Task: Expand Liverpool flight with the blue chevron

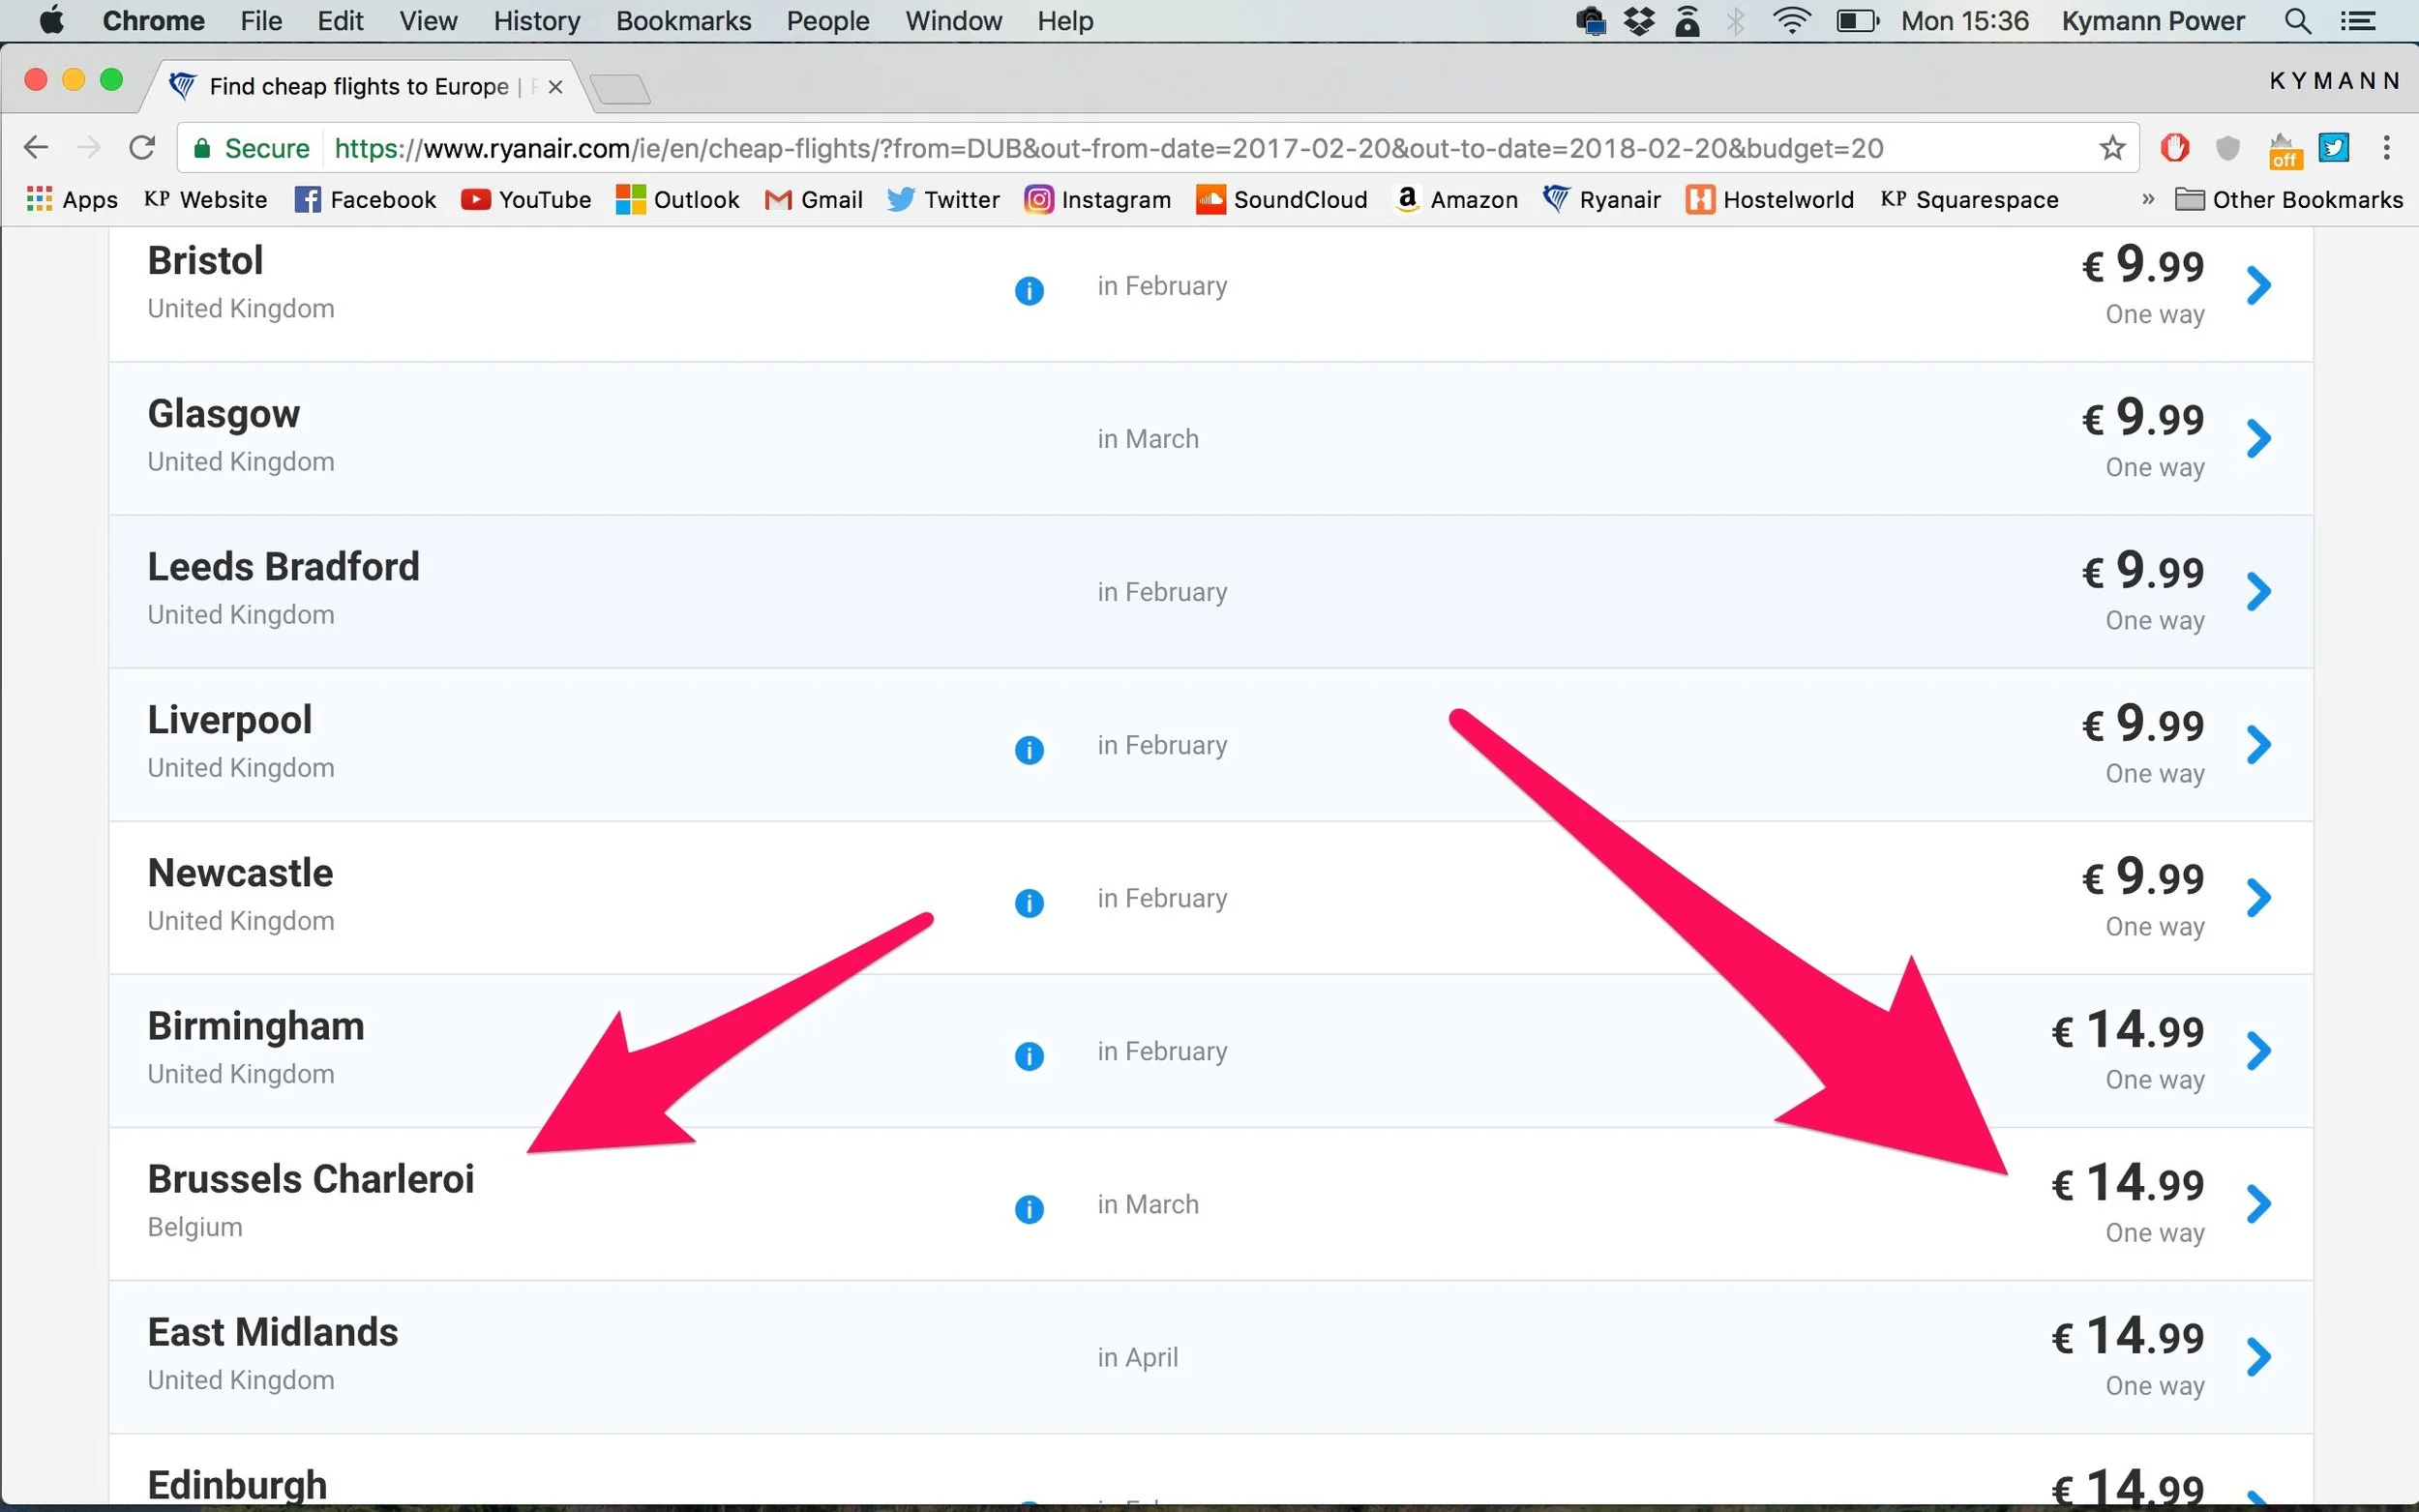Action: [x=2258, y=744]
